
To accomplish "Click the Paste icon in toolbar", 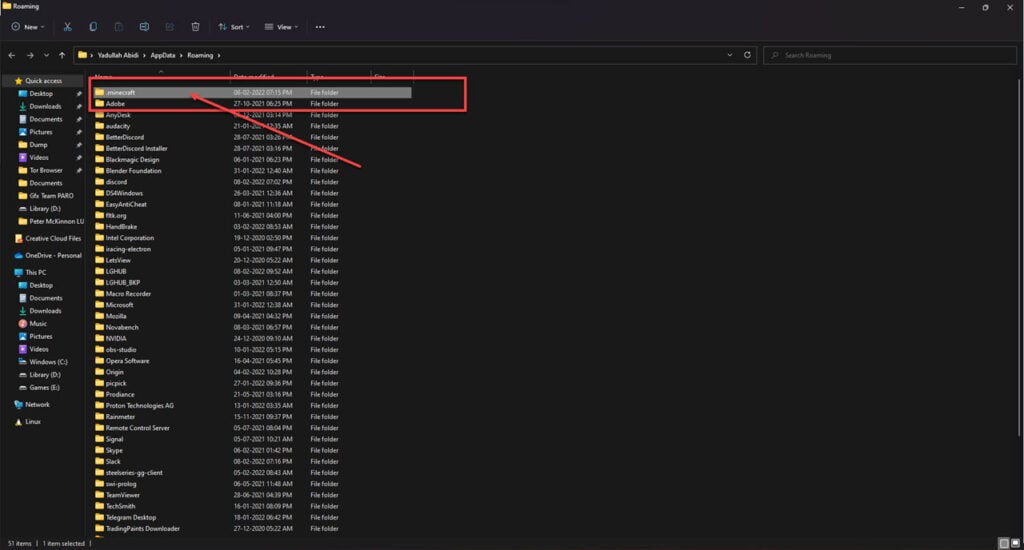I will point(118,27).
